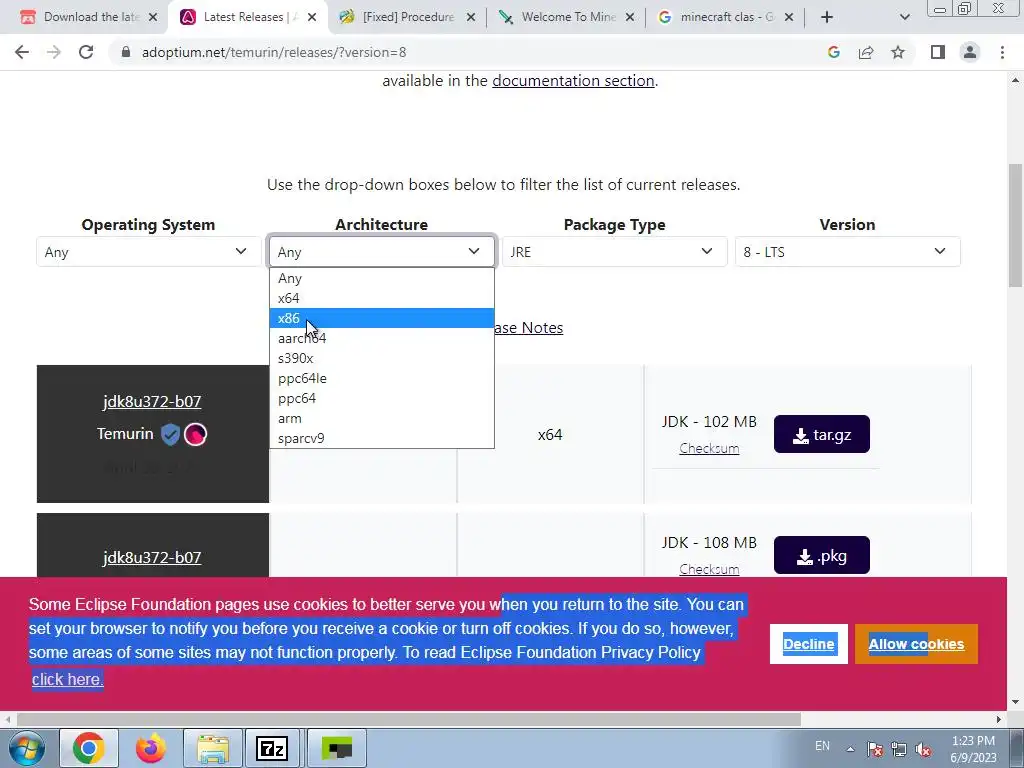Image resolution: width=1024 pixels, height=768 pixels.
Task: Select the 'Latest Releases' tab
Action: [247, 17]
